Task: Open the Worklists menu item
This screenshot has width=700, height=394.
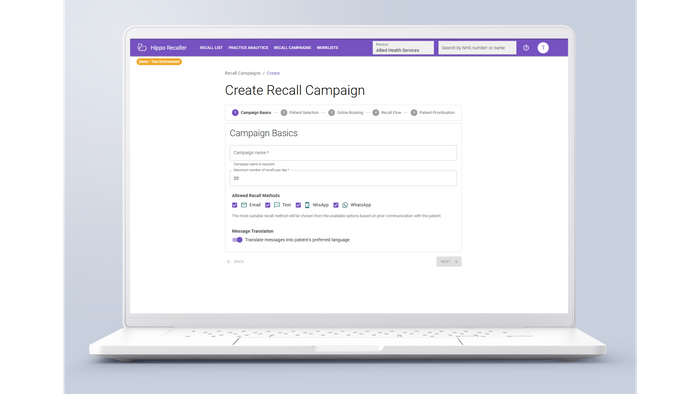Action: click(x=327, y=48)
